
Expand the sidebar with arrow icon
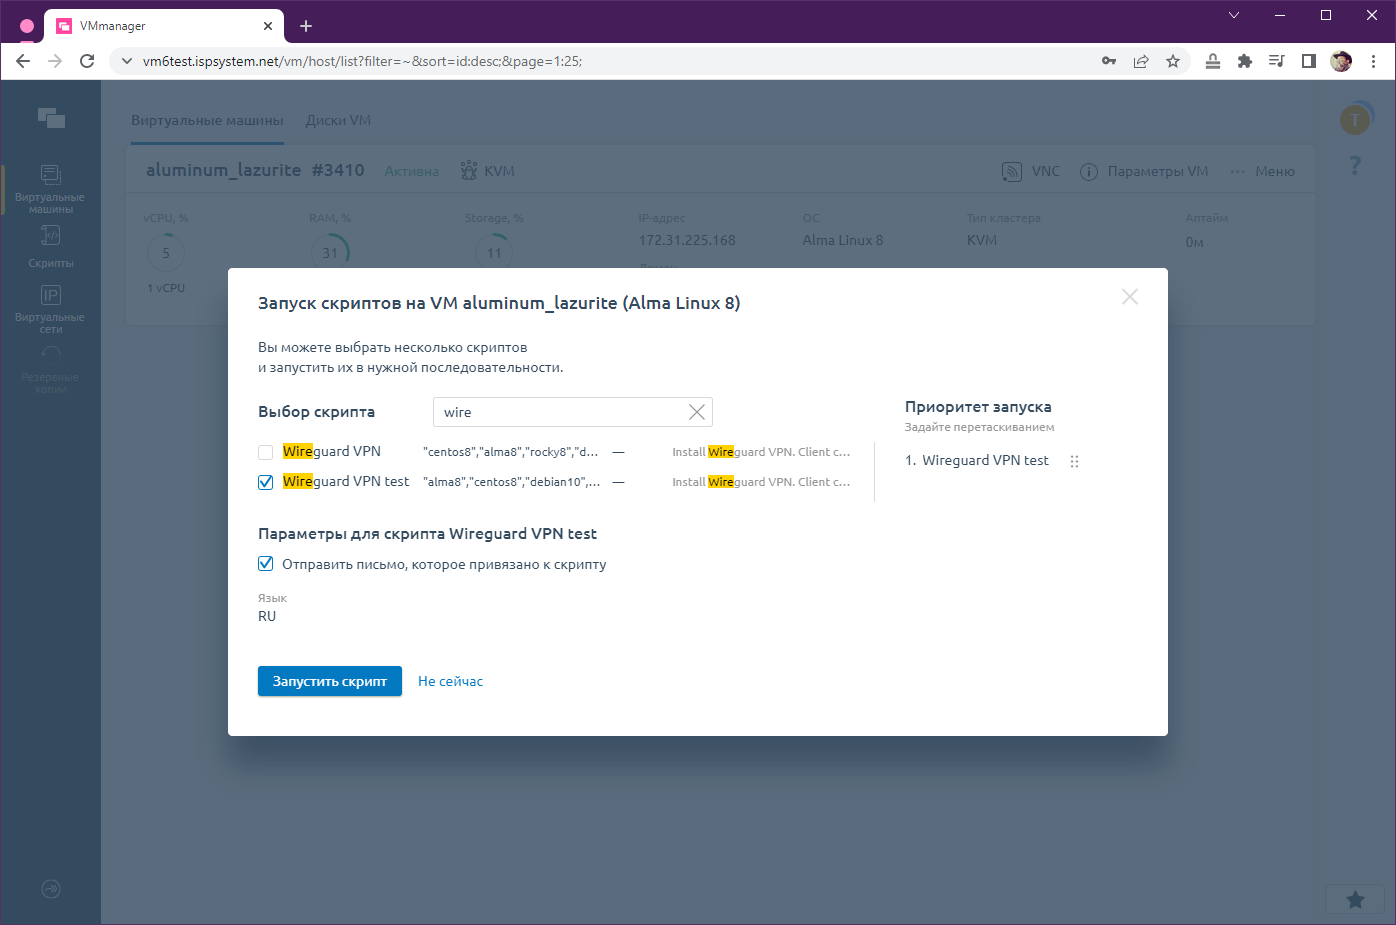click(x=51, y=888)
